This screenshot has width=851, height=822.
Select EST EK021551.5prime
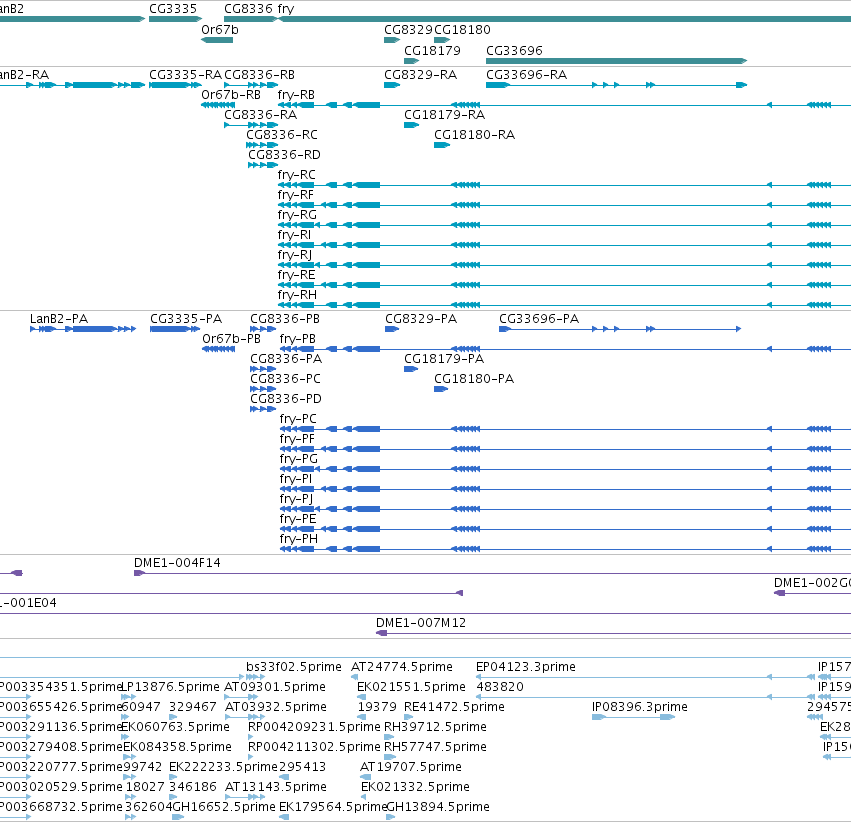411,687
